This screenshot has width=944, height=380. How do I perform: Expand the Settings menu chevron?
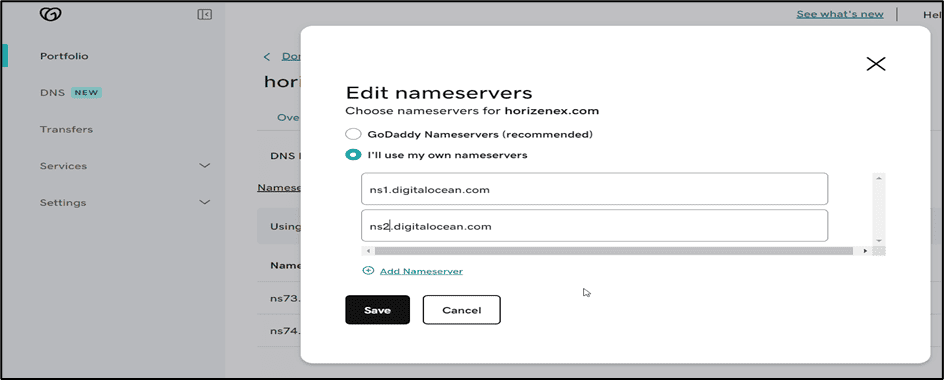coord(205,202)
